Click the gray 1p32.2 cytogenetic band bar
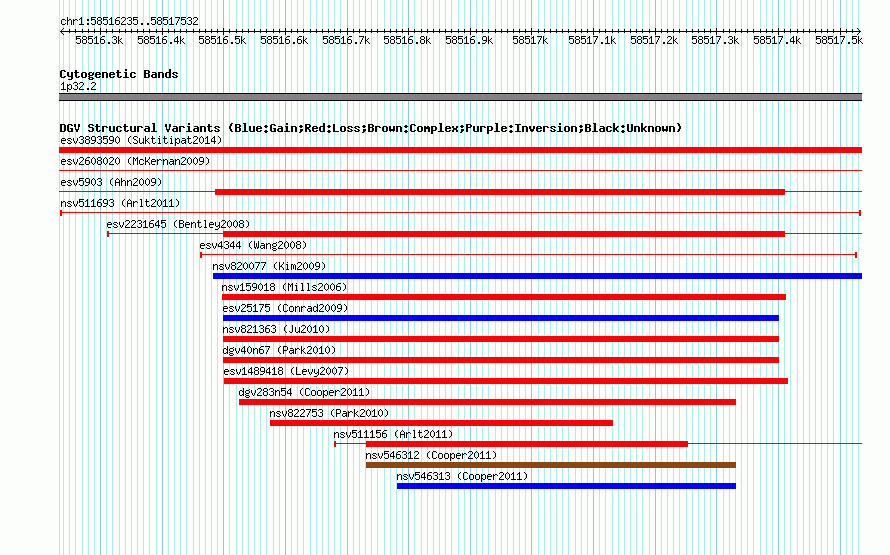This screenshot has width=890, height=555. pos(460,97)
